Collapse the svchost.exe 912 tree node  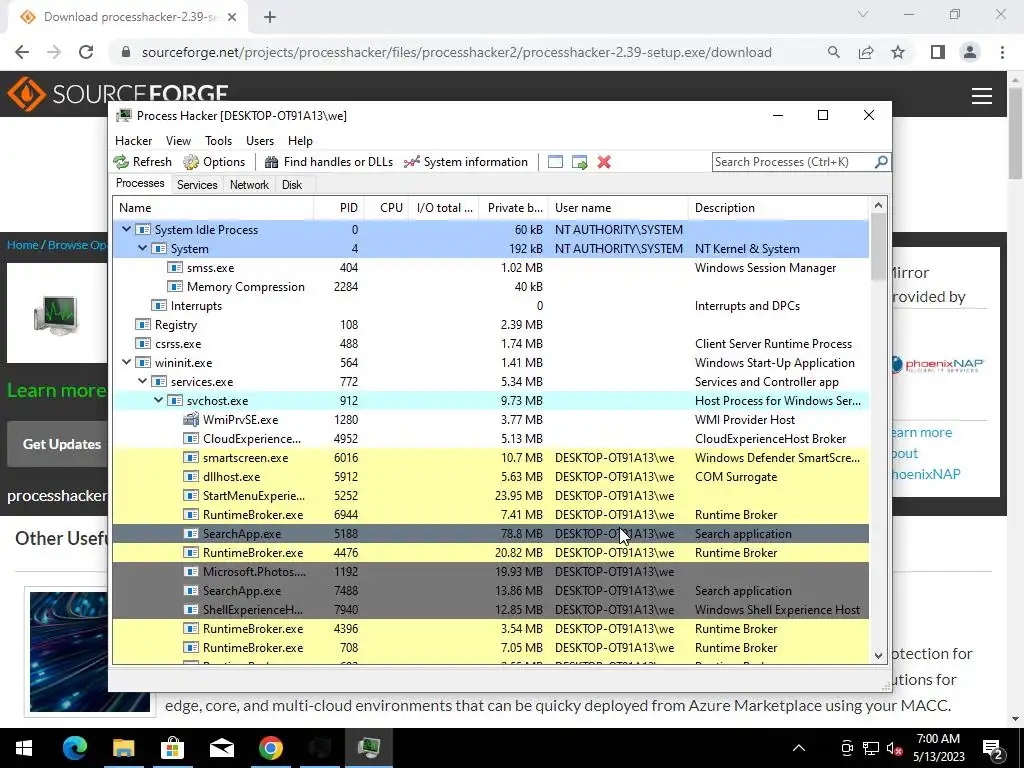[x=159, y=400]
